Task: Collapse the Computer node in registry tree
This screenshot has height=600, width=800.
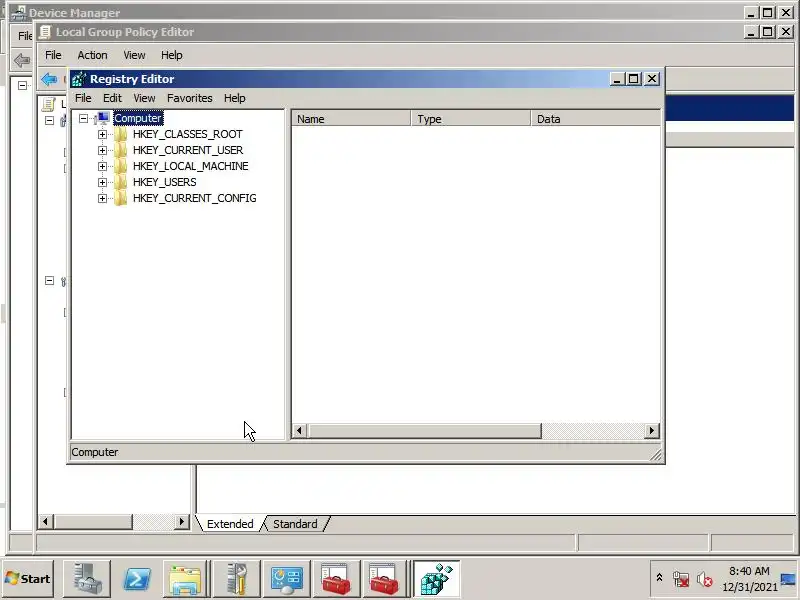Action: pyautogui.click(x=83, y=118)
